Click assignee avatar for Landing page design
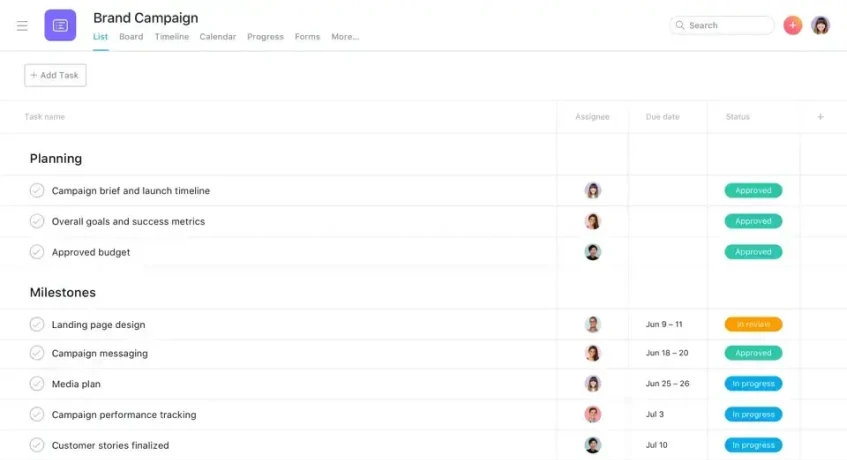The width and height of the screenshot is (847, 460). pyautogui.click(x=593, y=325)
